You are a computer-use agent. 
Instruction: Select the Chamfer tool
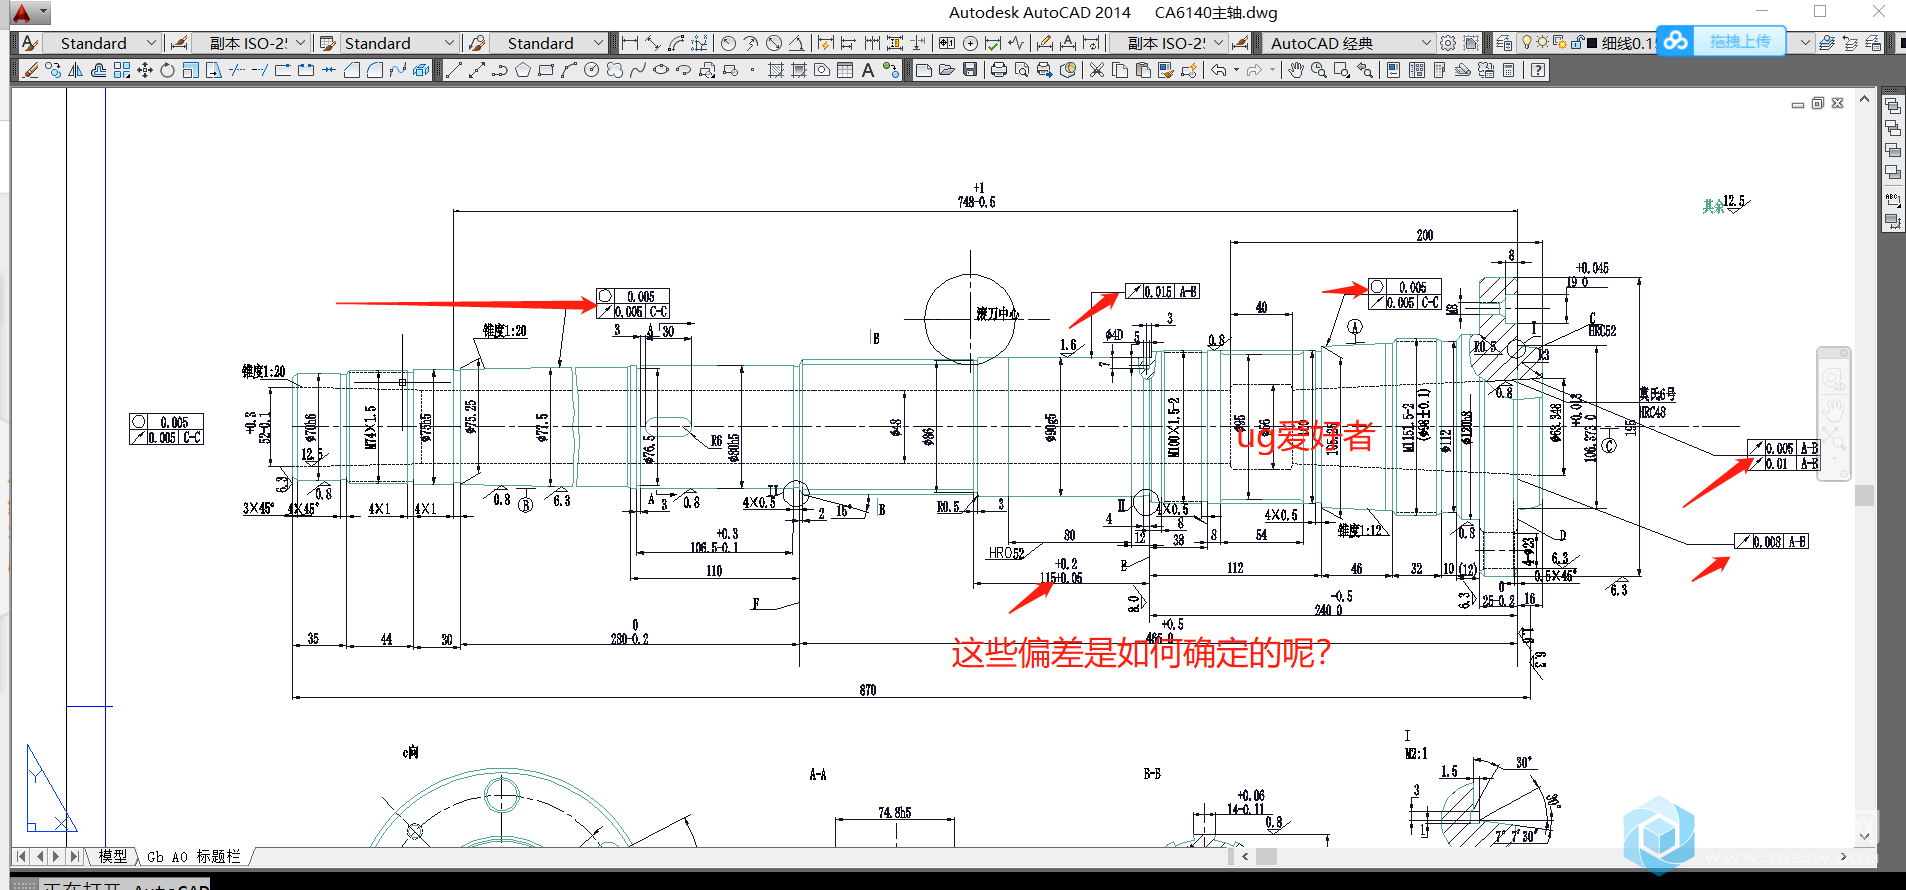pyautogui.click(x=352, y=70)
